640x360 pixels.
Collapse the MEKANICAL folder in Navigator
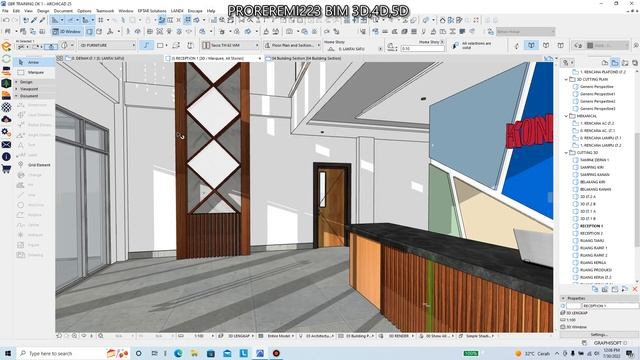567,116
